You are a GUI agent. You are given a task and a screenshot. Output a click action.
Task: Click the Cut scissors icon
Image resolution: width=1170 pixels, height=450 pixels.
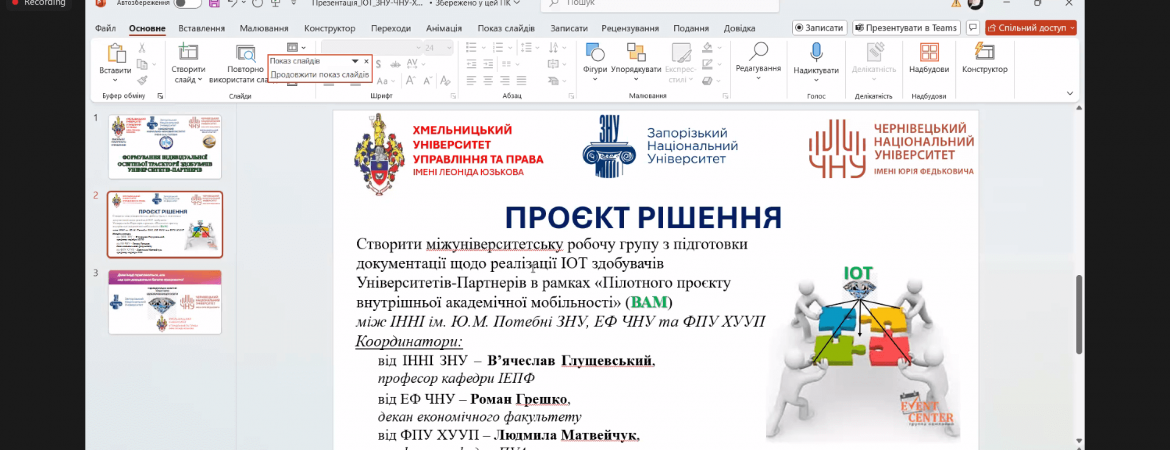pyautogui.click(x=142, y=49)
